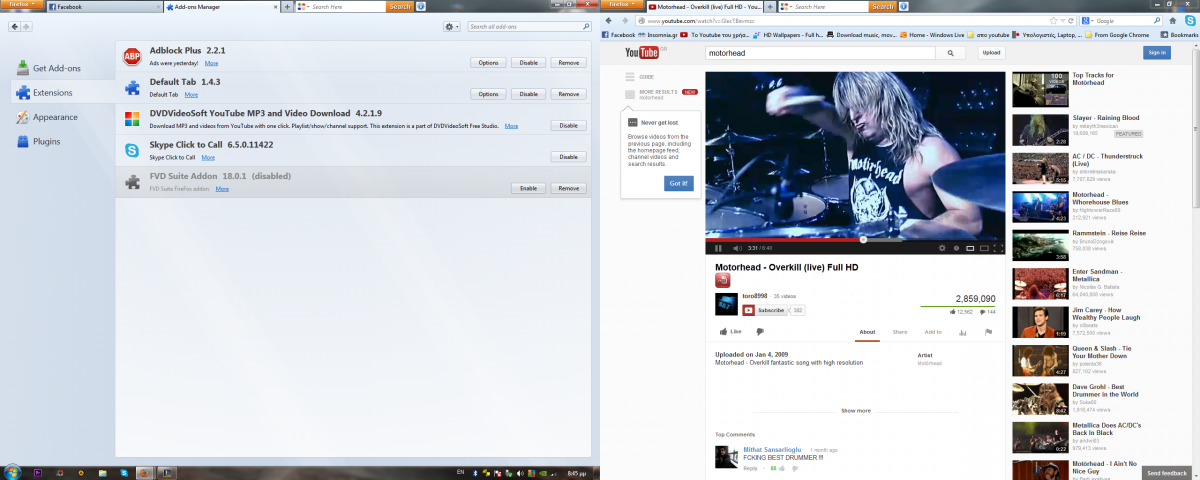This screenshot has width=1200, height=480.
Task: Click the Skype toolbar icon in YouTube window
Action: point(1192,20)
